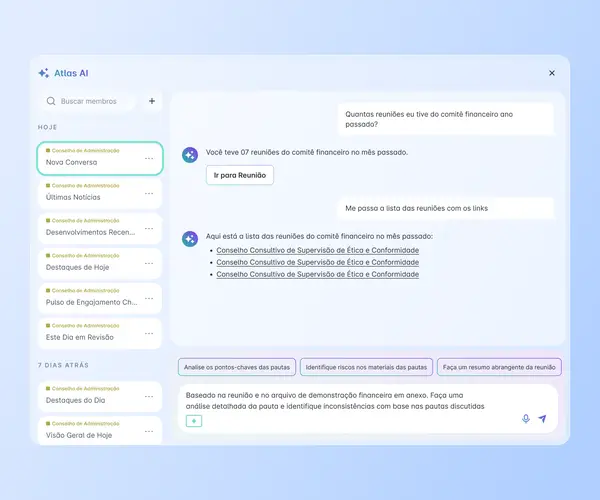Activate the microphone voice input
Image resolution: width=600 pixels, height=500 pixels.
click(x=526, y=419)
